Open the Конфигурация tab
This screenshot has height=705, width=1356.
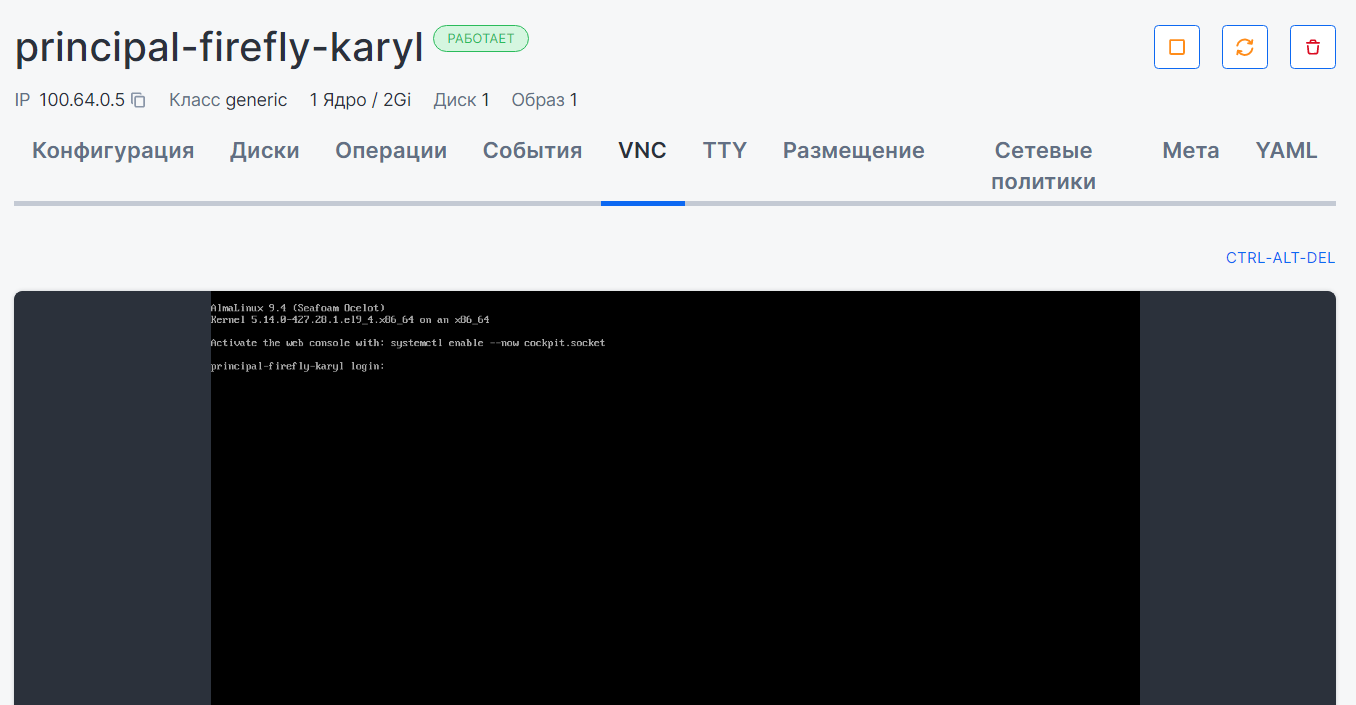pyautogui.click(x=113, y=151)
